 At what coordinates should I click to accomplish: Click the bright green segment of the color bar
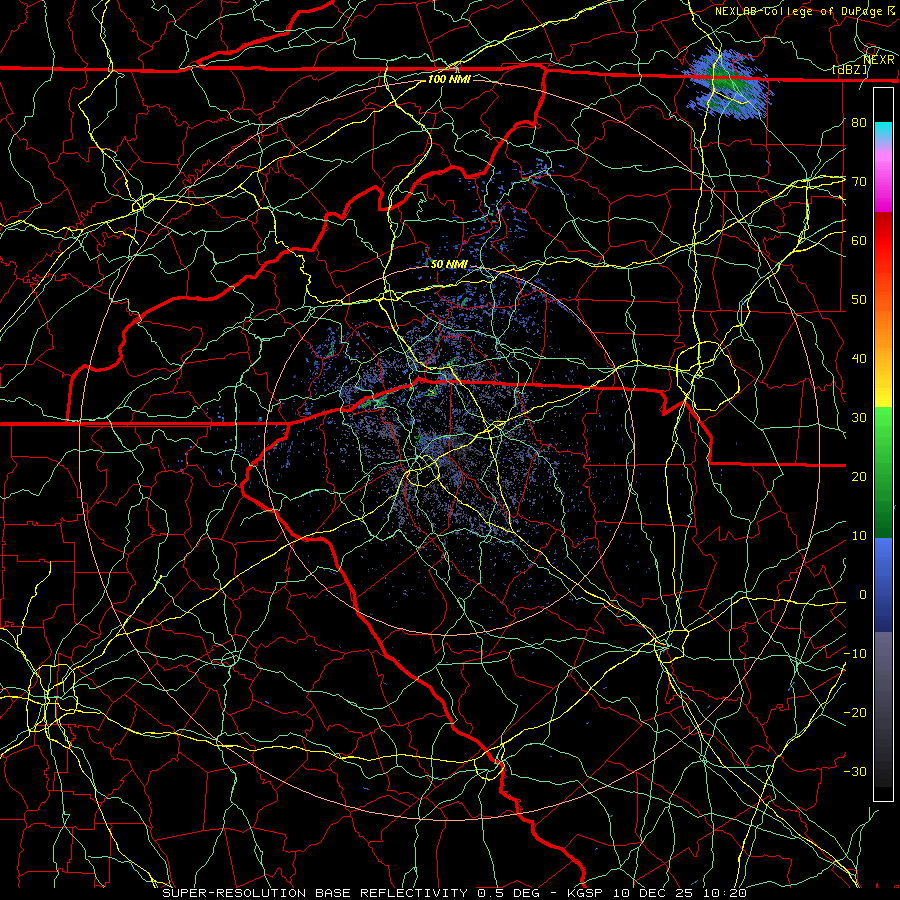(883, 425)
